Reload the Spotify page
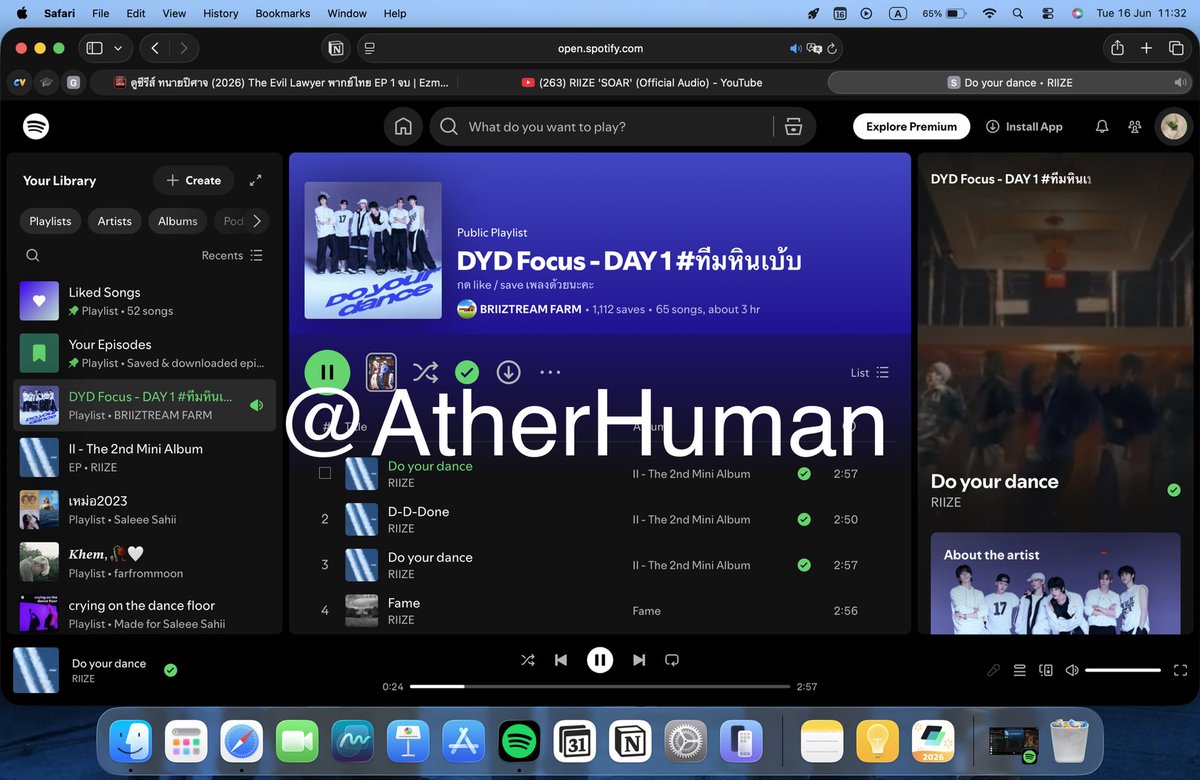Image resolution: width=1200 pixels, height=780 pixels. click(x=832, y=48)
